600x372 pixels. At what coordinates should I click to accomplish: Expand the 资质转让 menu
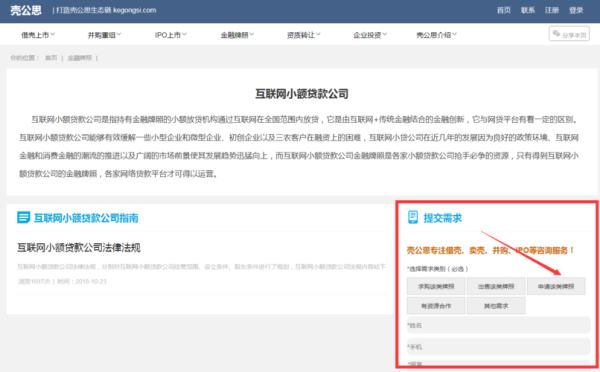pyautogui.click(x=304, y=35)
